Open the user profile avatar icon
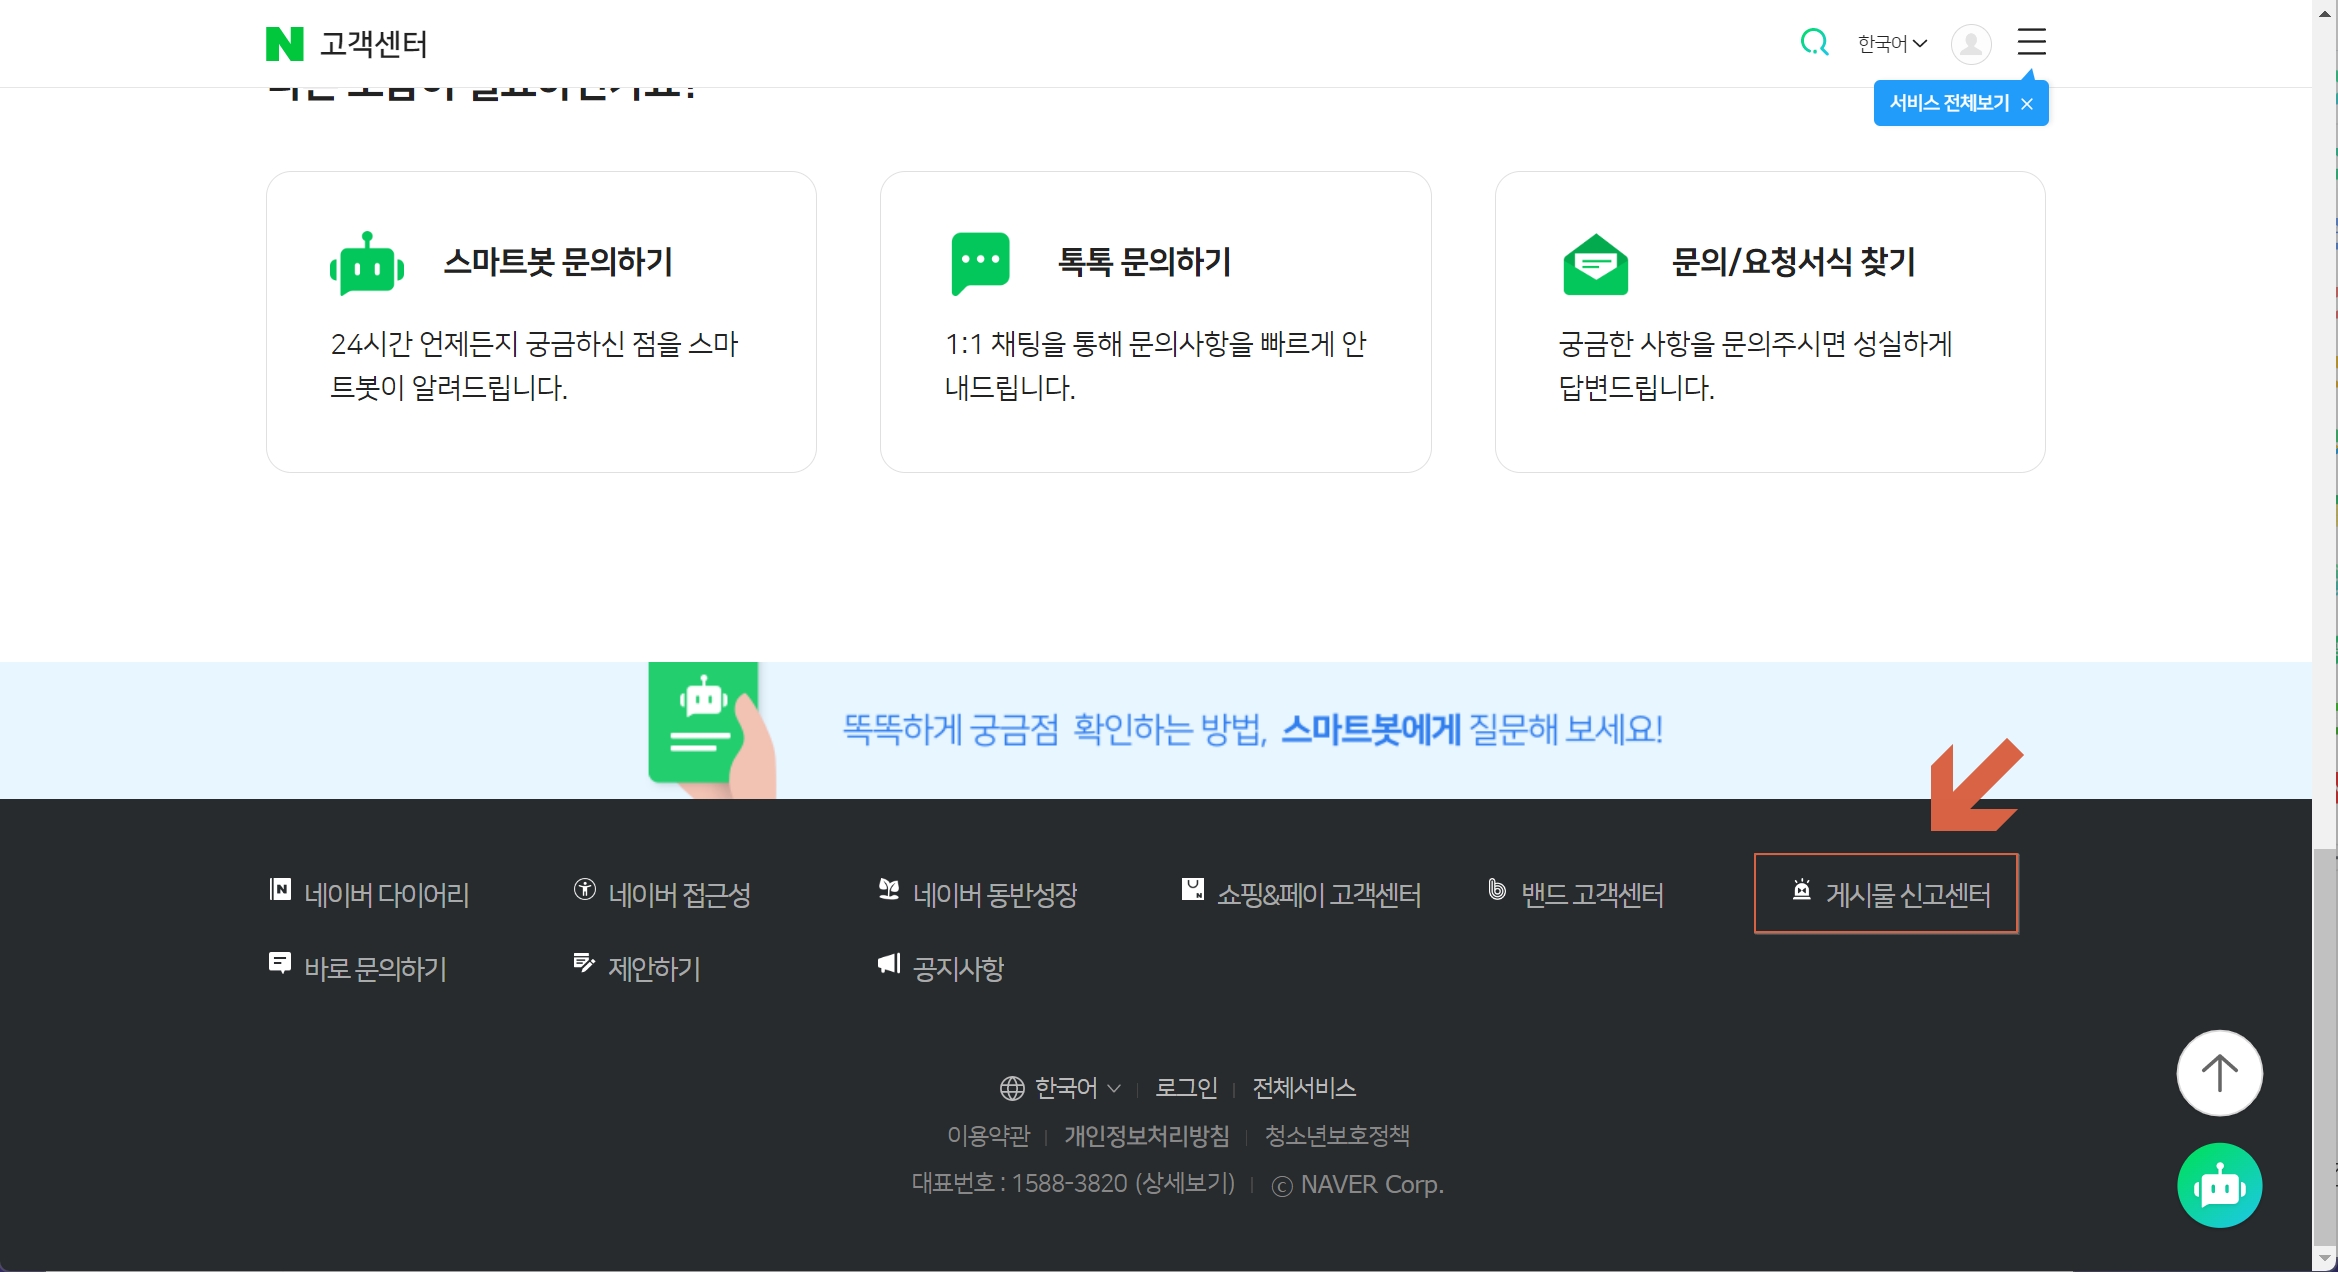The height and width of the screenshot is (1272, 2338). [x=1970, y=44]
